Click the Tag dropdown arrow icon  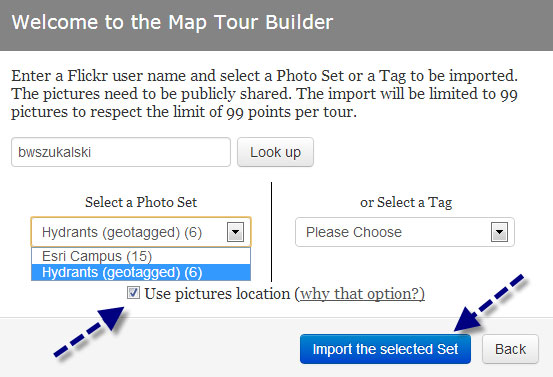coord(499,232)
